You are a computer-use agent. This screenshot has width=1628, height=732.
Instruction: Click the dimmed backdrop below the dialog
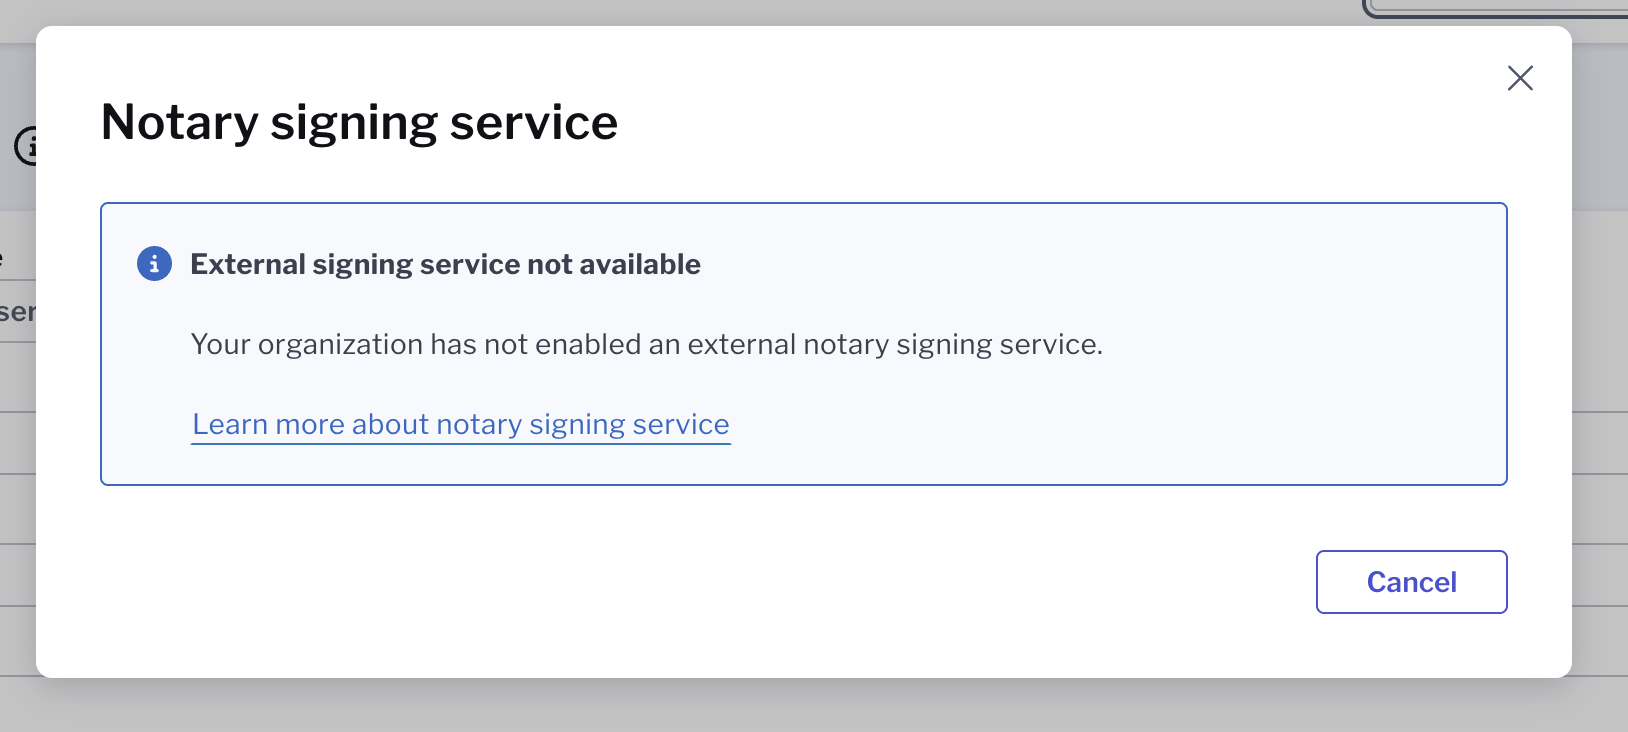tap(800, 706)
